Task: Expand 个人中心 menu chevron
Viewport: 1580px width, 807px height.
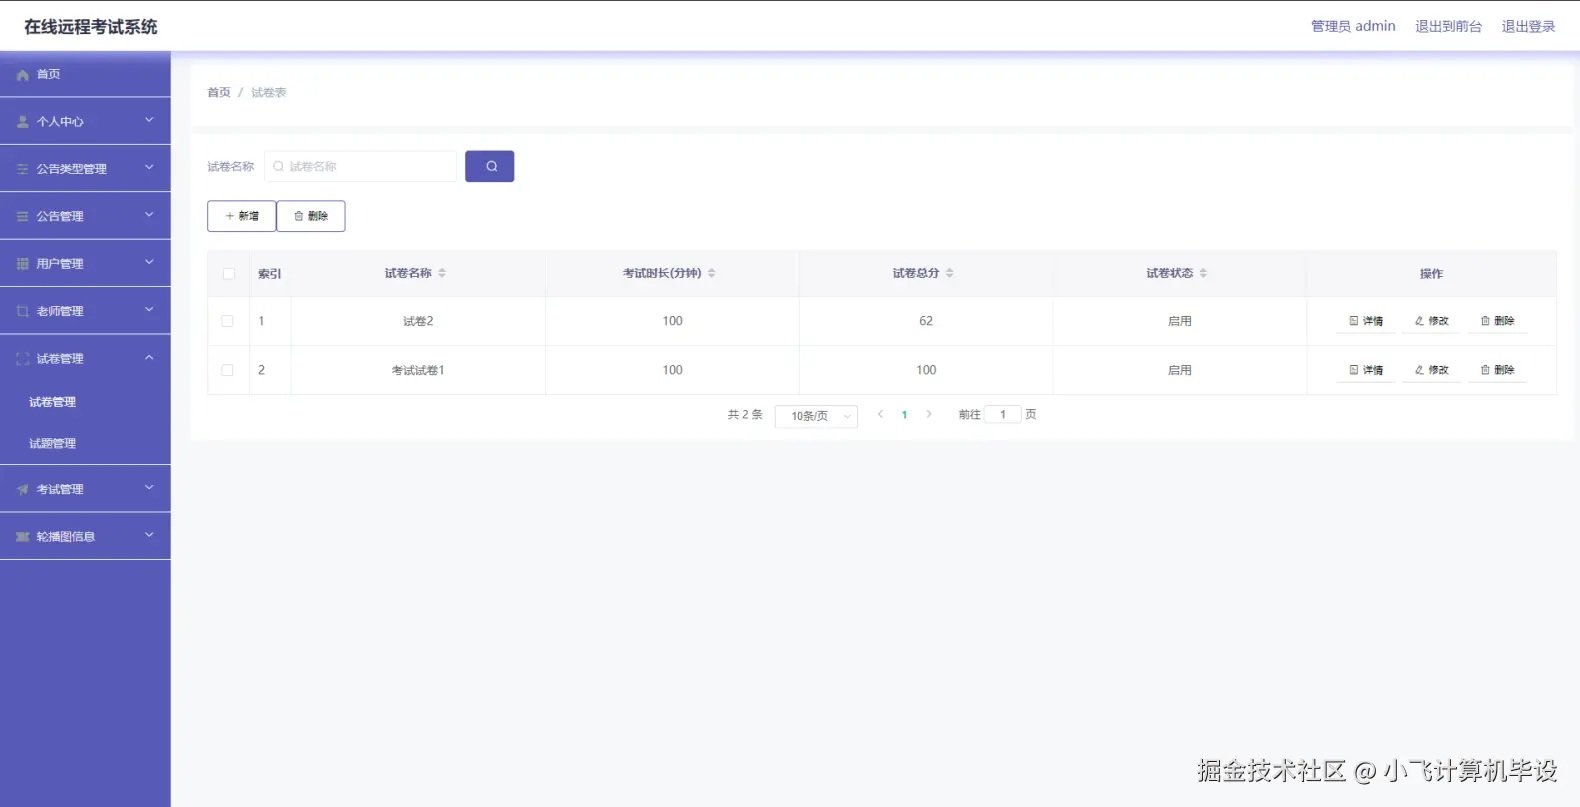Action: [x=149, y=120]
